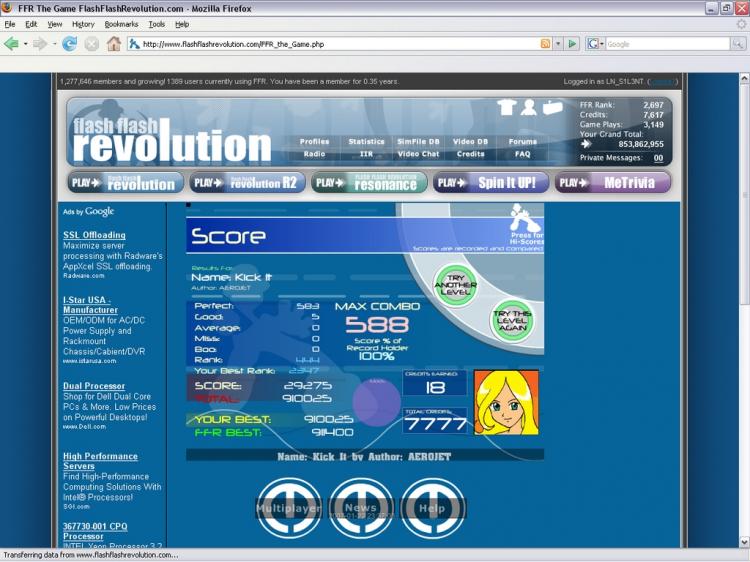This screenshot has width=750, height=562.
Task: Click the green Go arrow button
Action: pyautogui.click(x=572, y=44)
